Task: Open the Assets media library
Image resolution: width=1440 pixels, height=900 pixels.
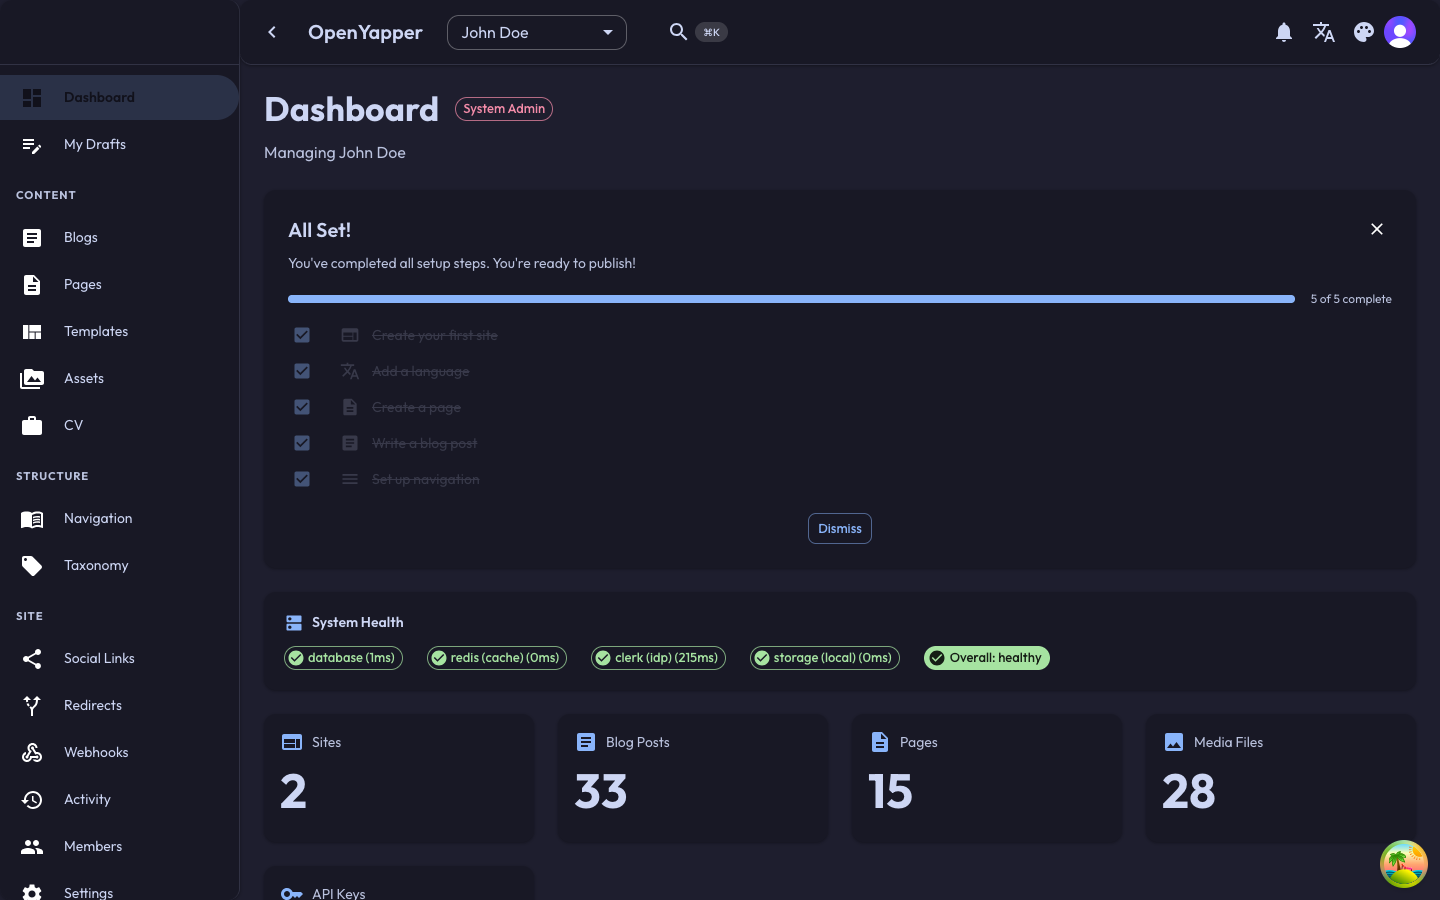Action: 84,378
